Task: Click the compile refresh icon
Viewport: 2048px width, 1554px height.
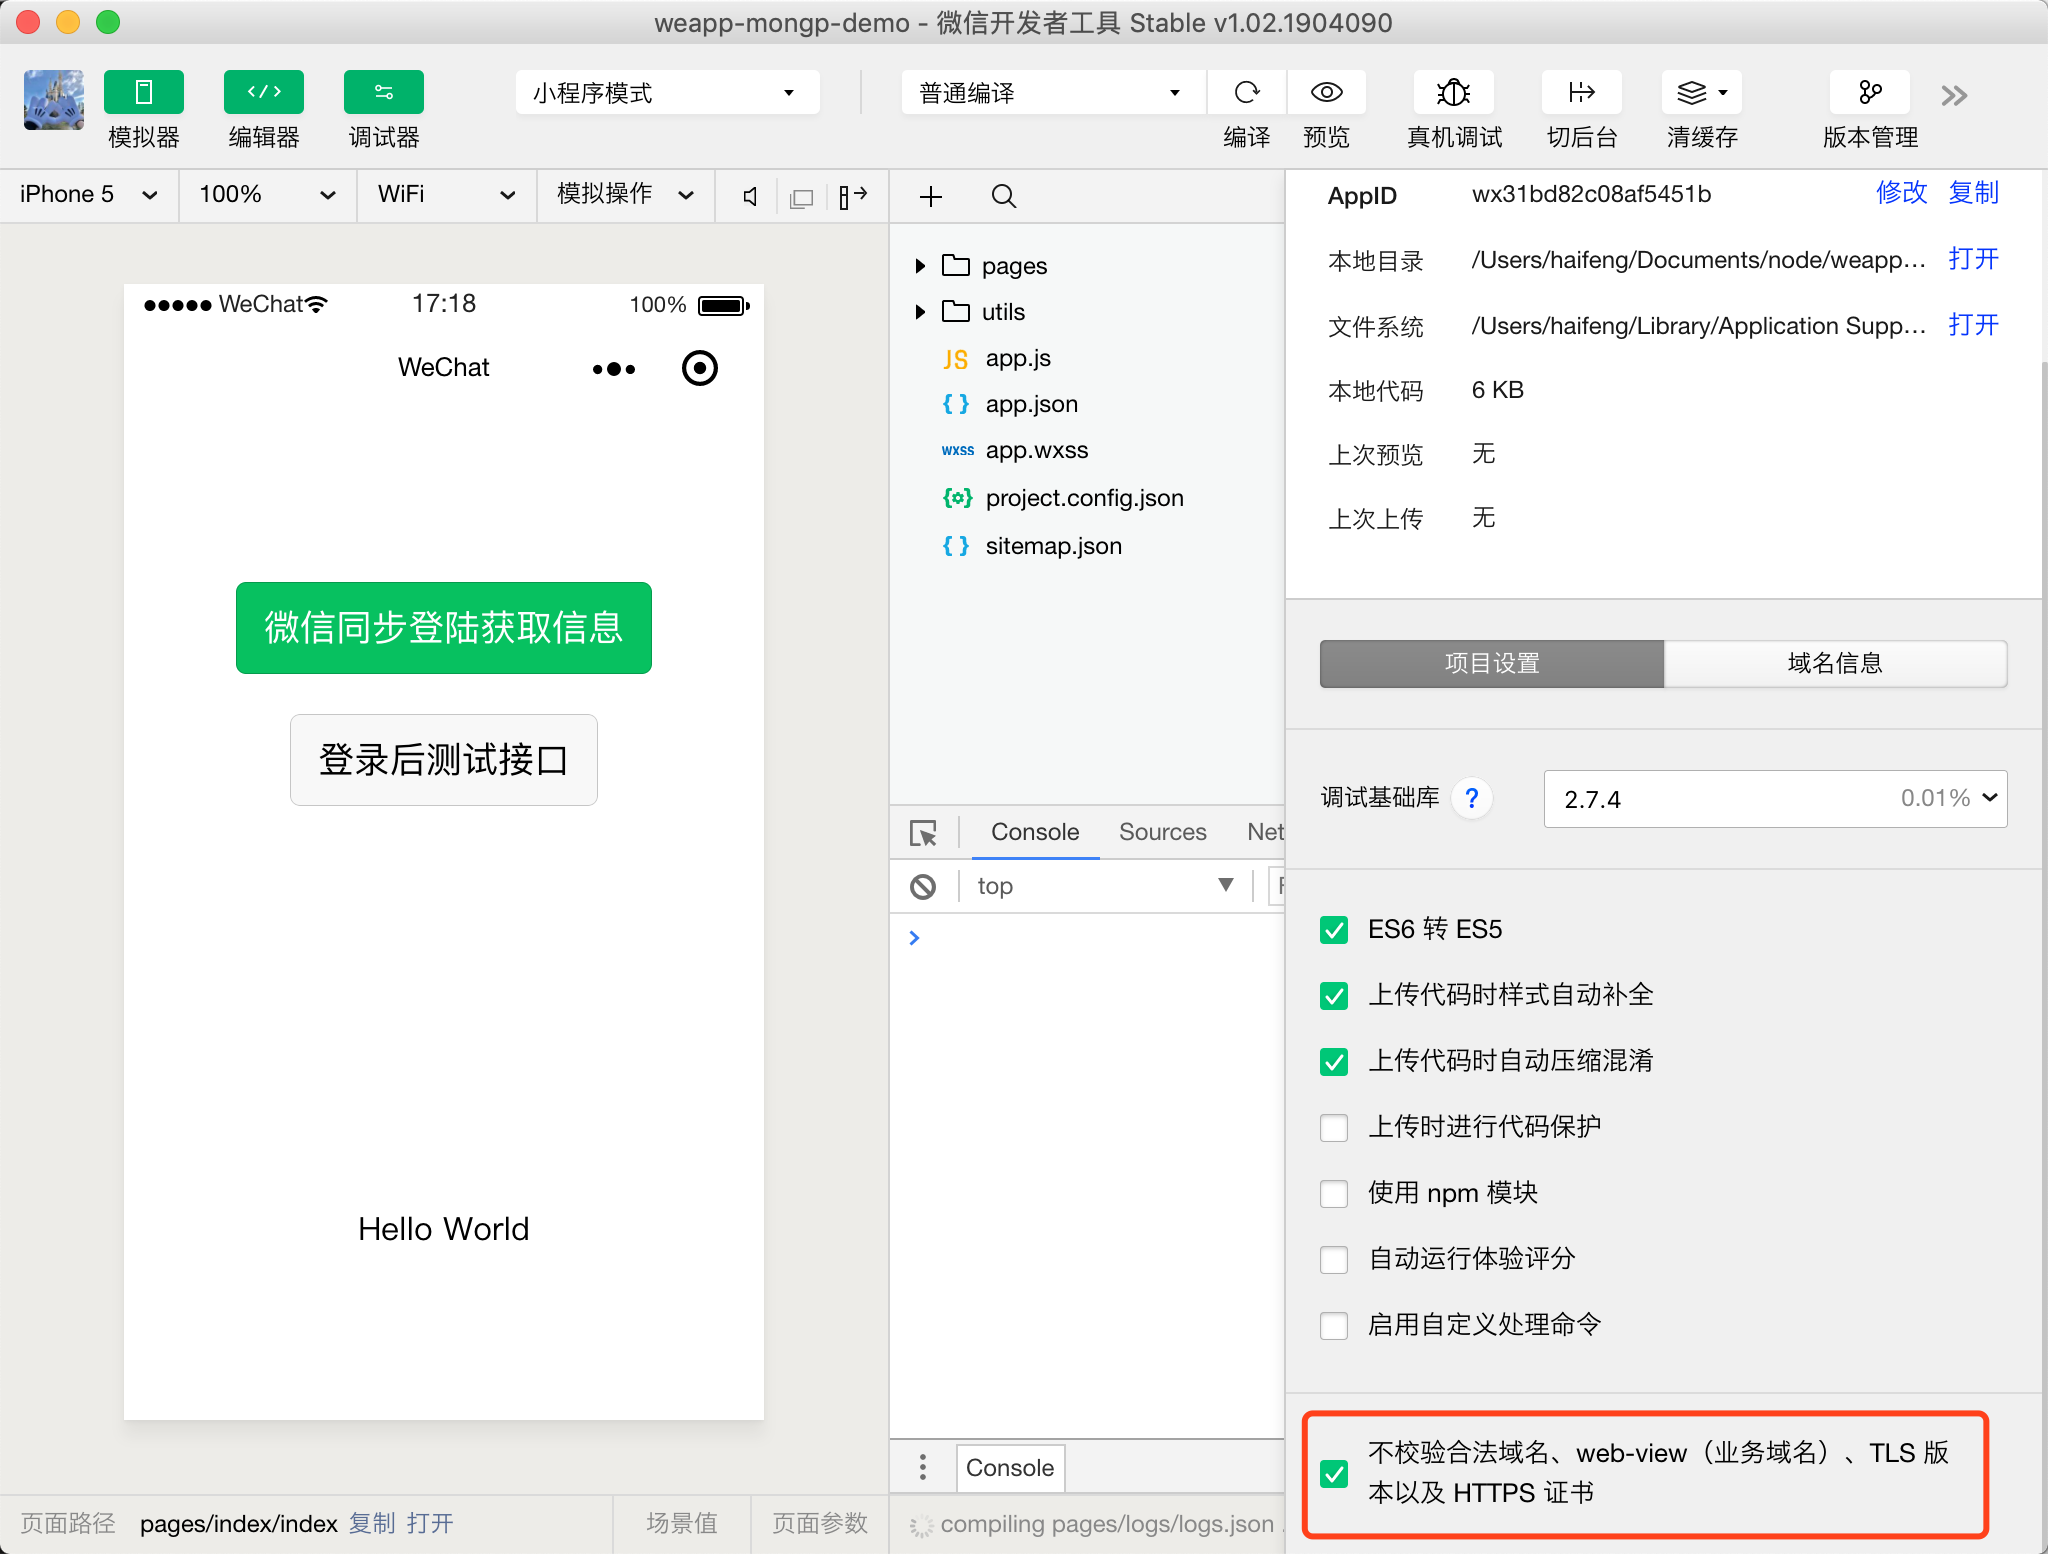Action: pos(1246,93)
